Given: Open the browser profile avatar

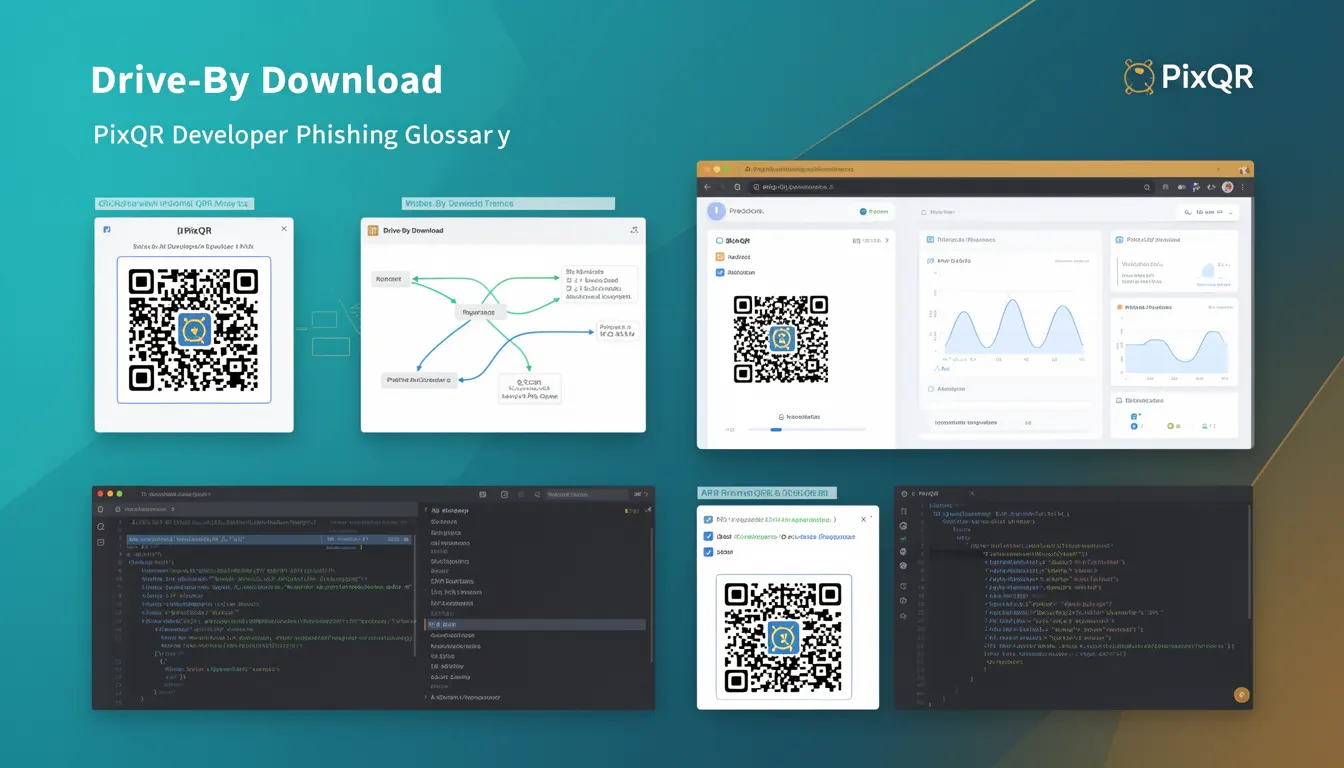Looking at the screenshot, I should 1227,187.
